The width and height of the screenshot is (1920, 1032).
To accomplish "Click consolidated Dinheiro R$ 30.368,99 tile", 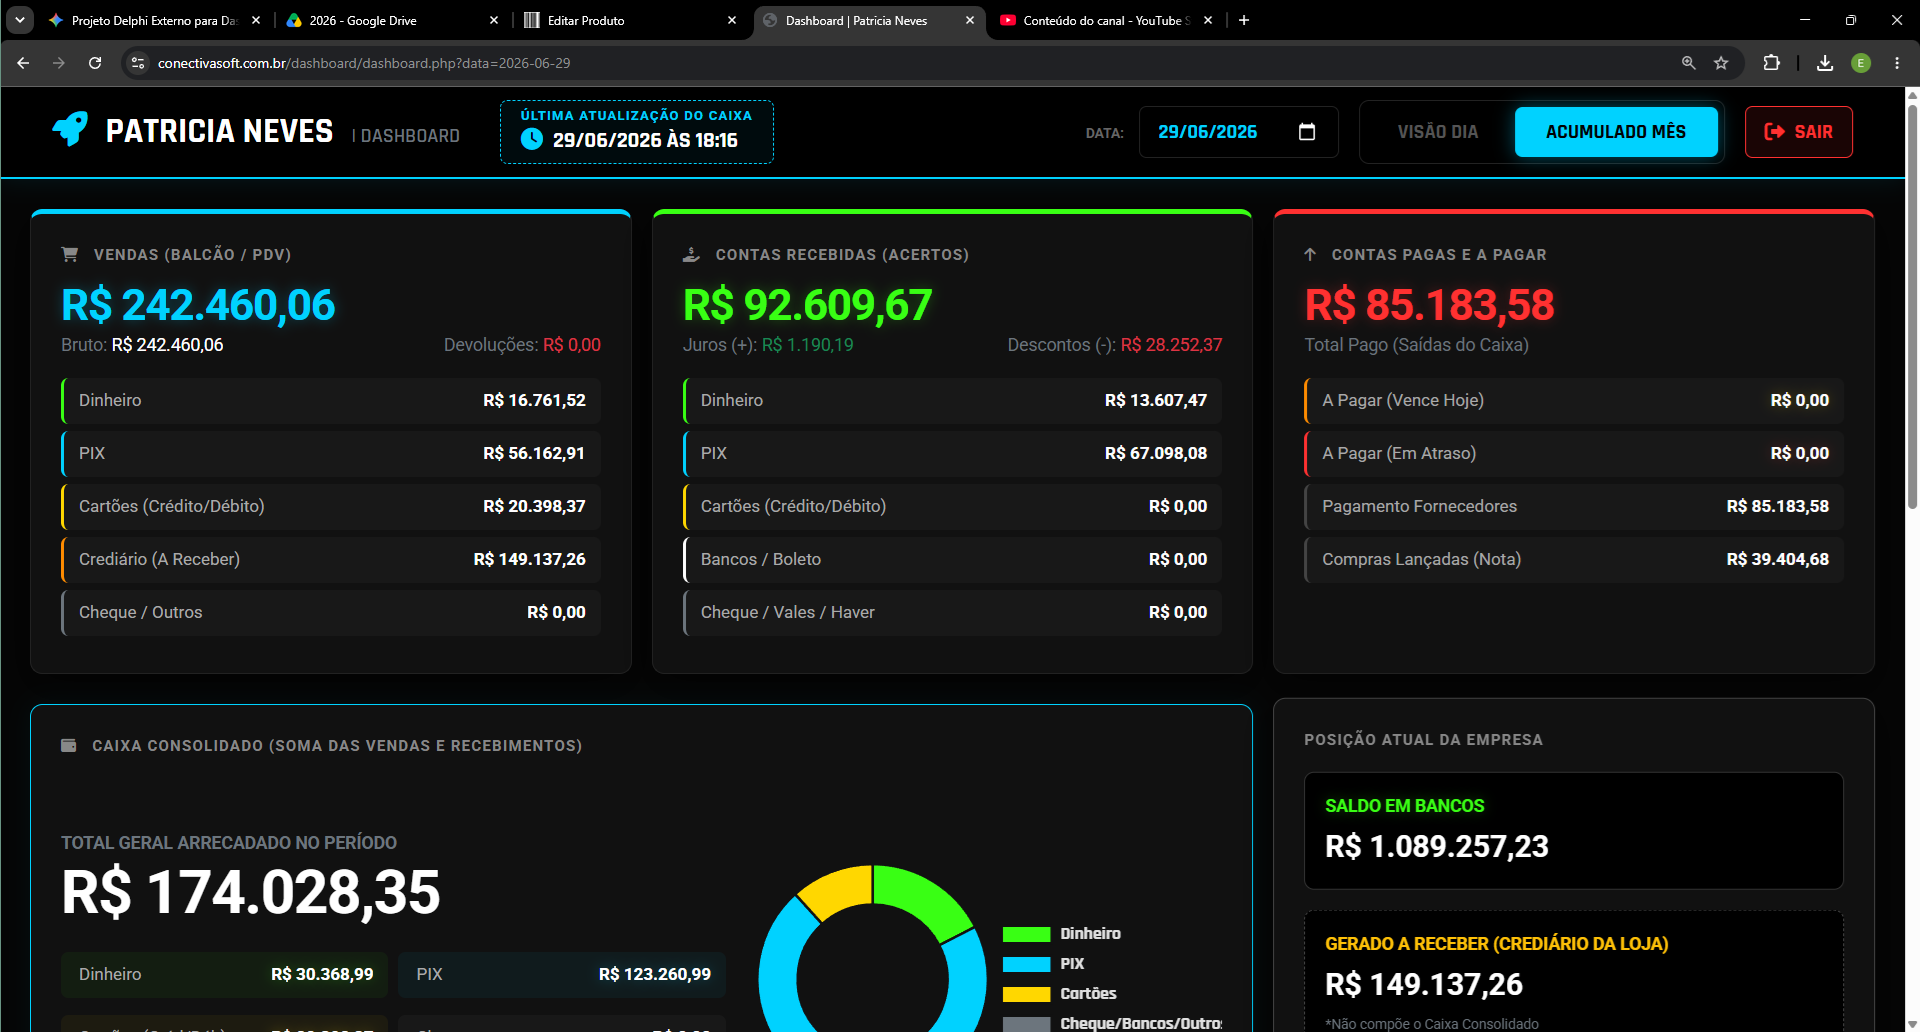I will [224, 974].
